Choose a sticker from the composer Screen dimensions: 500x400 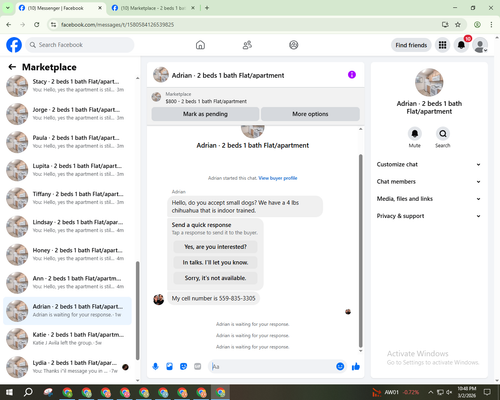[183, 367]
